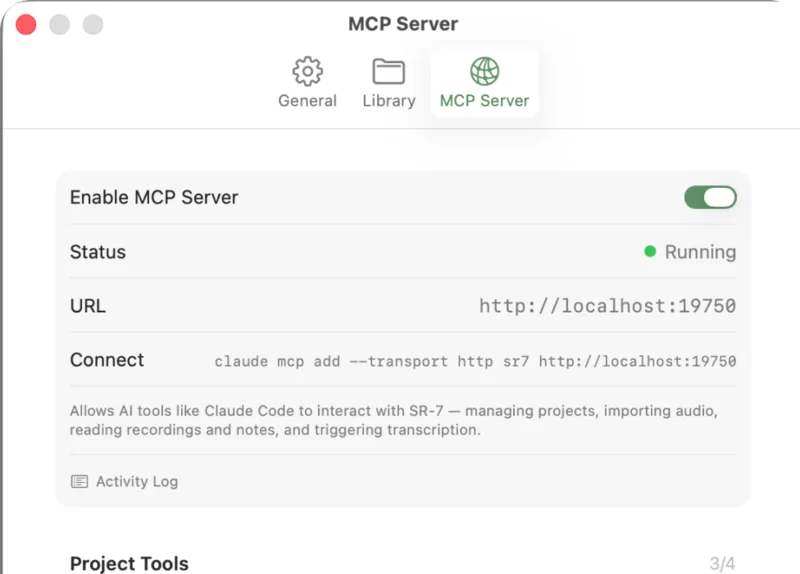
Task: Click the Connect row label
Action: coord(107,360)
